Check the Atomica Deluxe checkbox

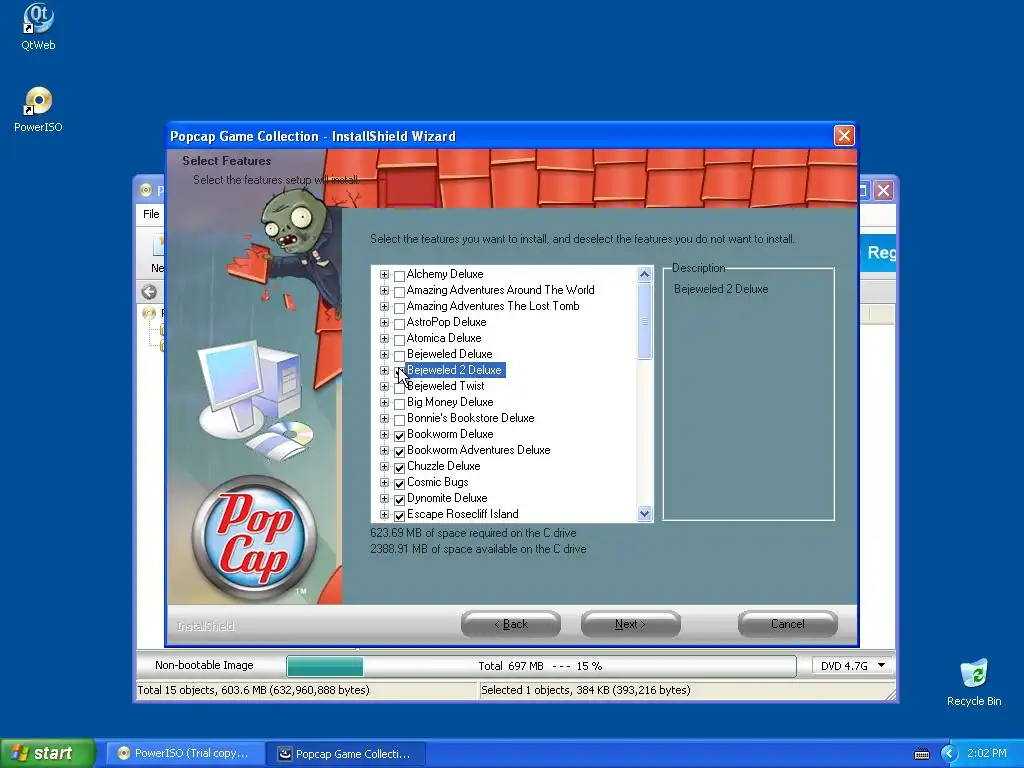(399, 339)
